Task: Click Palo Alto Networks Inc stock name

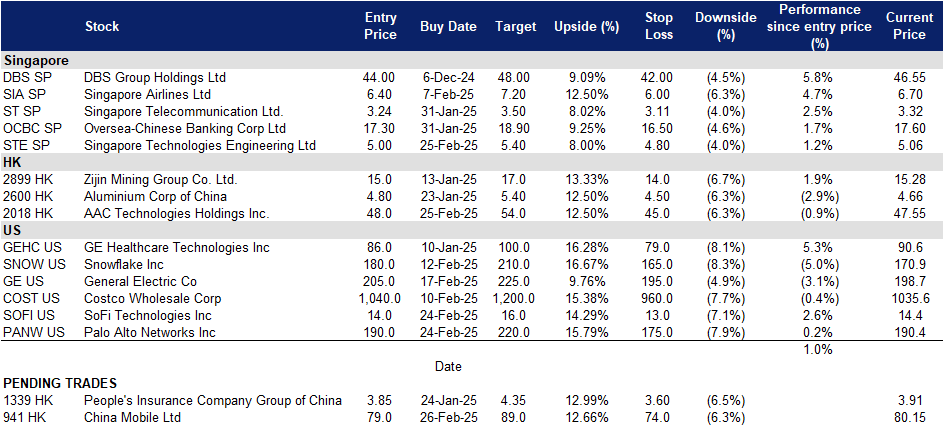Action: (x=150, y=333)
